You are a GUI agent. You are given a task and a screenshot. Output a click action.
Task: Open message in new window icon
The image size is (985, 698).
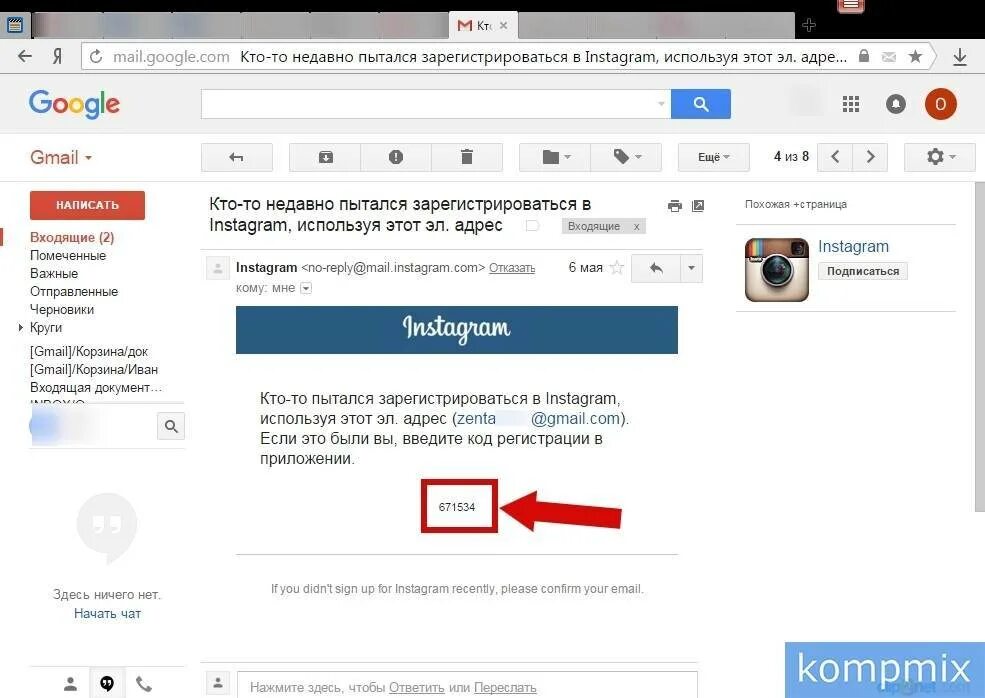[698, 206]
